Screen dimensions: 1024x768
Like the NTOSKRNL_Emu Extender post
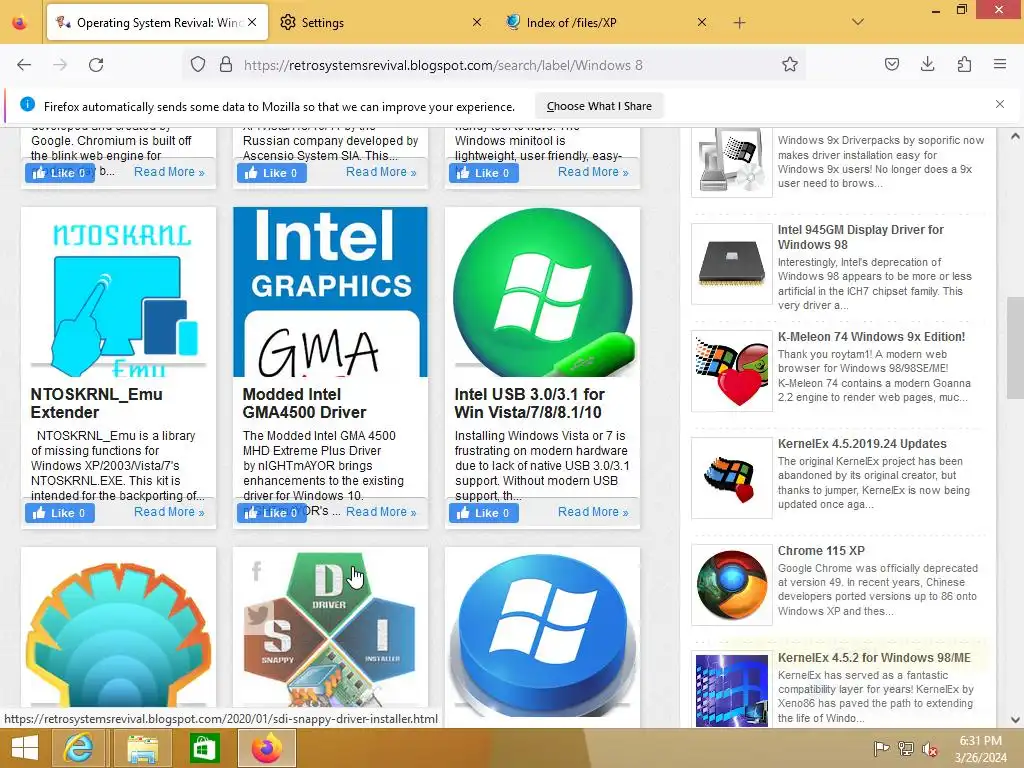click(60, 513)
